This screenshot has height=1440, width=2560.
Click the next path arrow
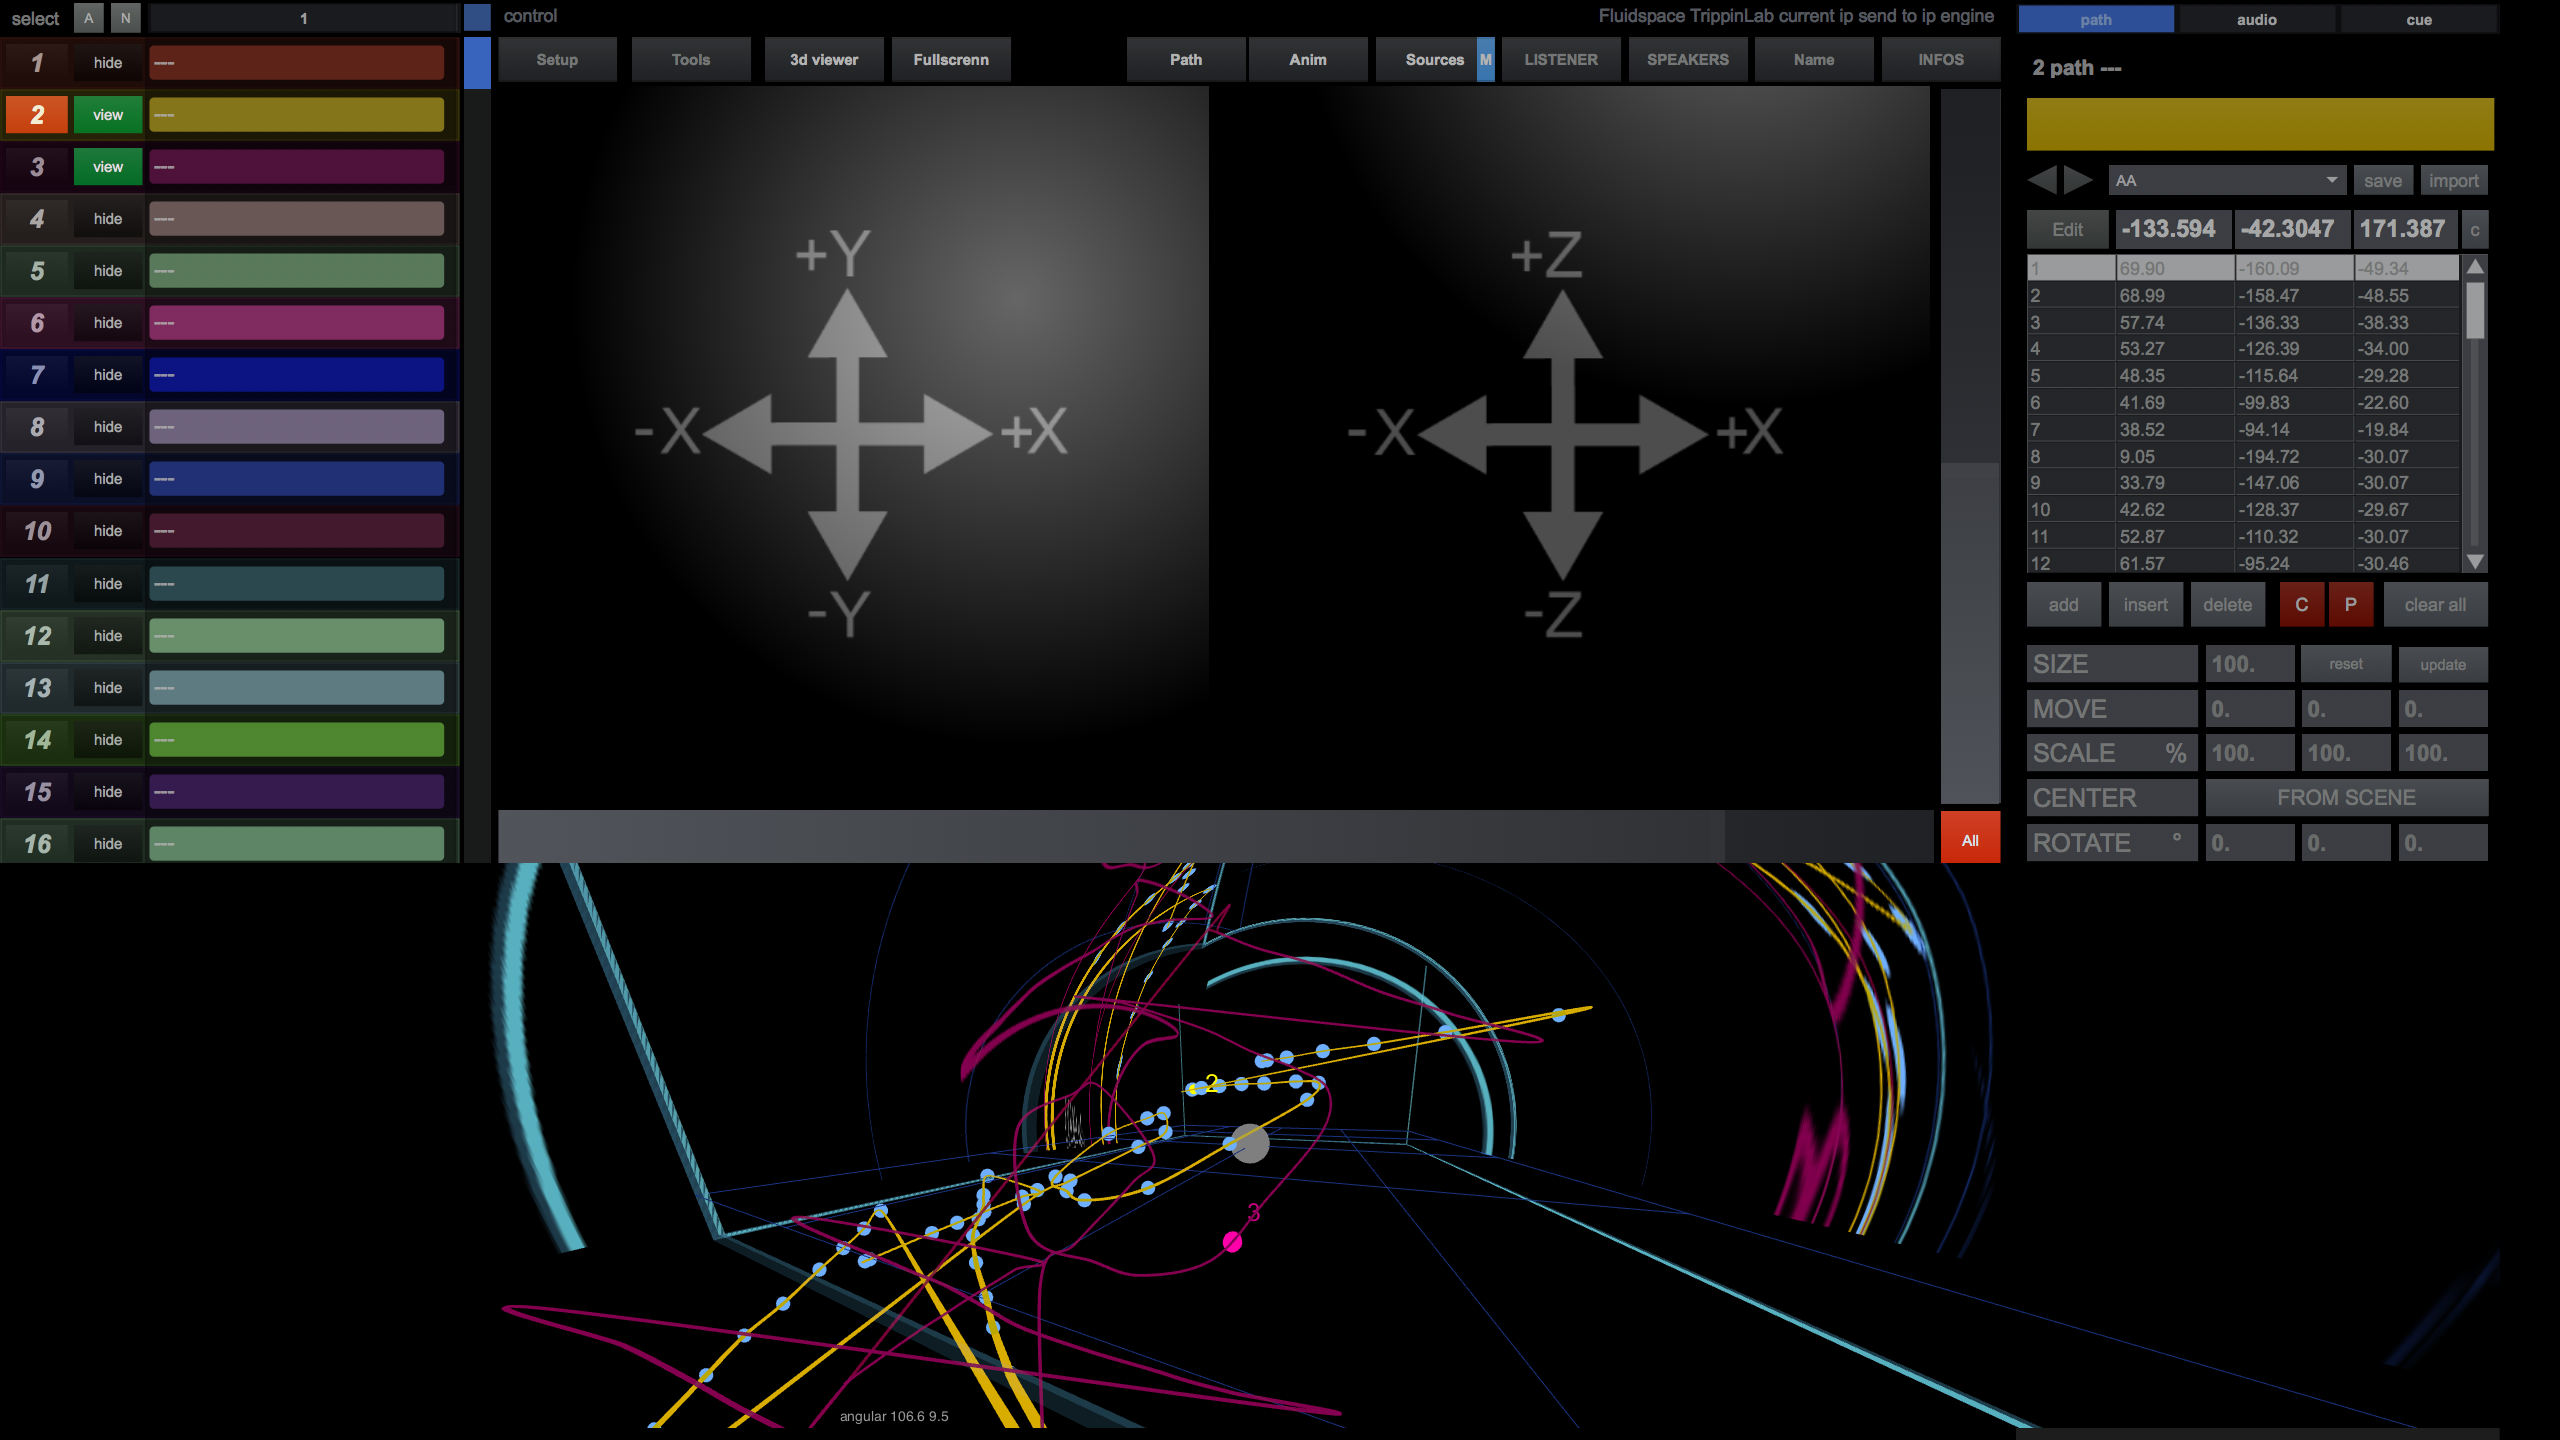point(2078,180)
